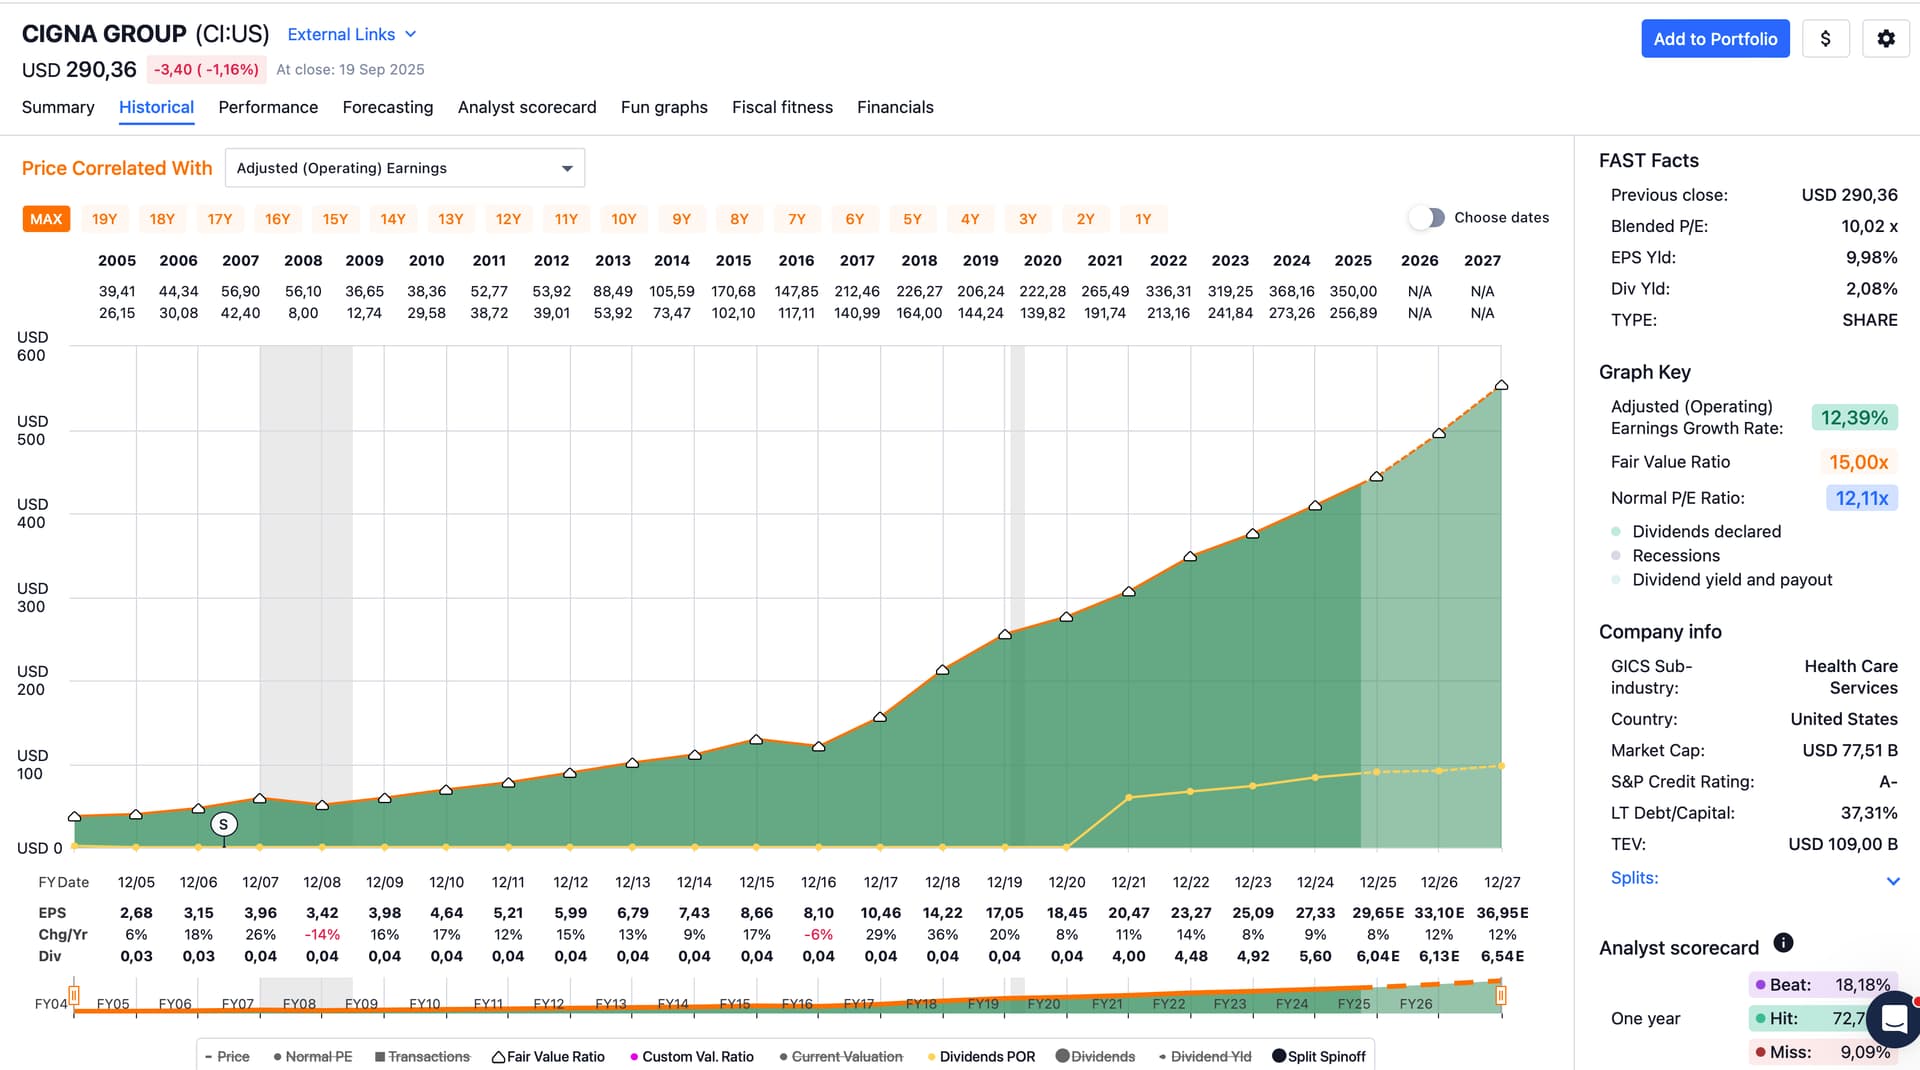Image resolution: width=1920 pixels, height=1070 pixels.
Task: Enable the Choose dates switch
Action: click(1427, 218)
